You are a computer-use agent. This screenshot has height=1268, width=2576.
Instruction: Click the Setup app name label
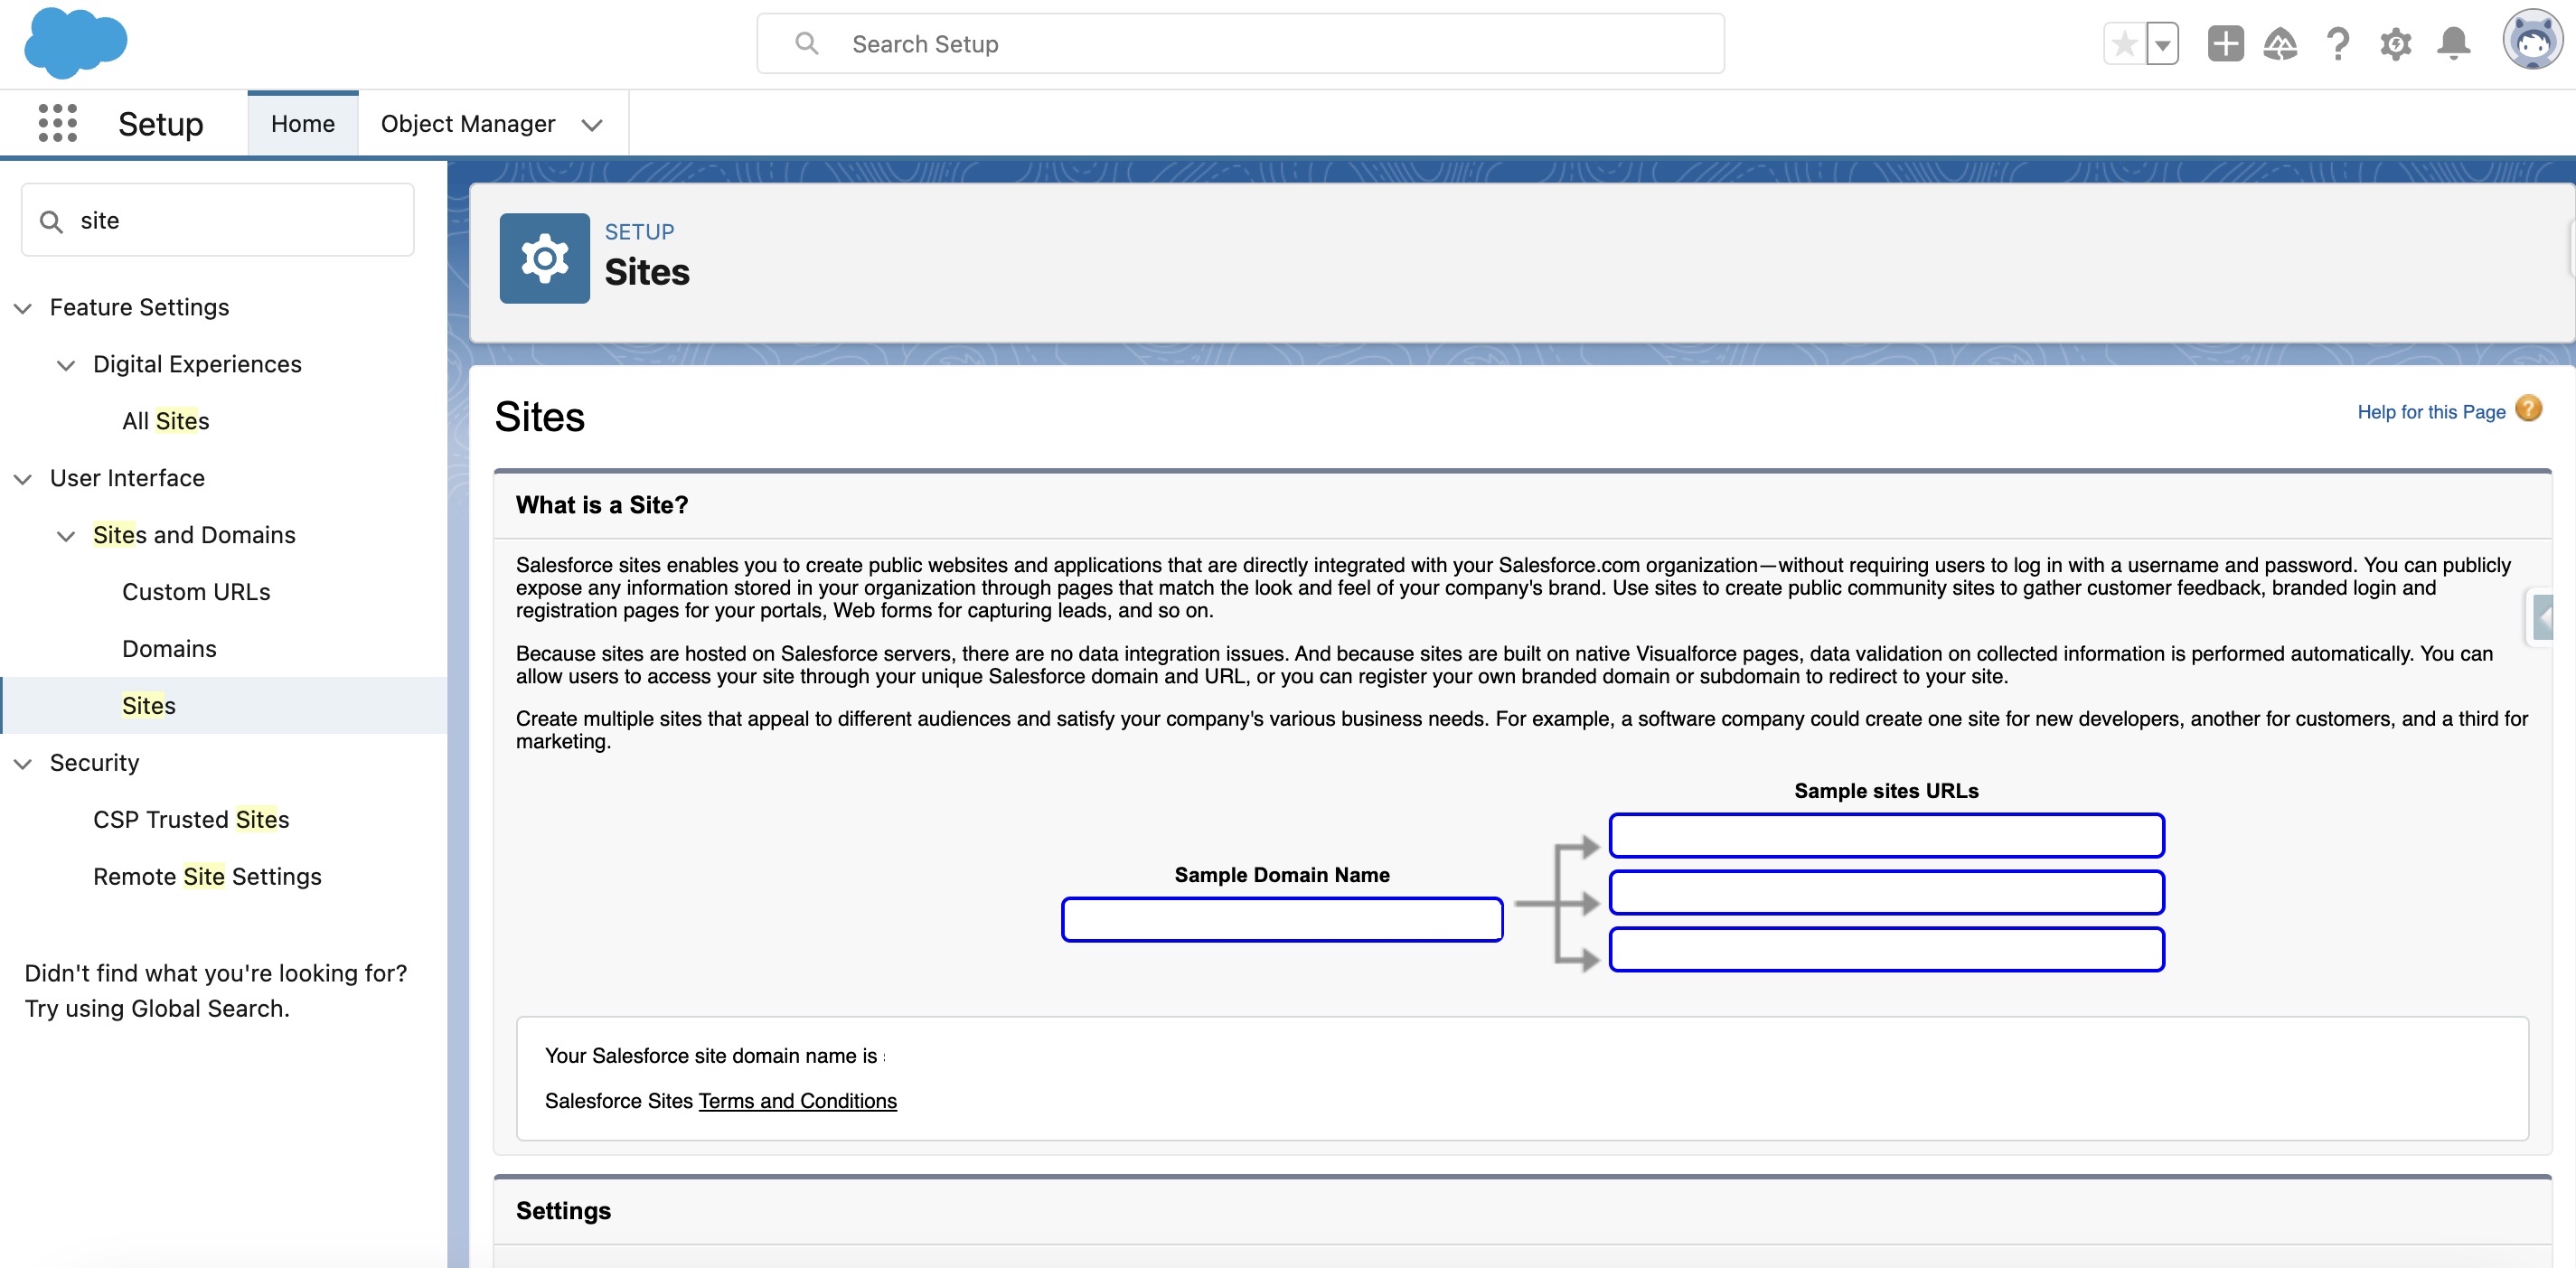161,124
